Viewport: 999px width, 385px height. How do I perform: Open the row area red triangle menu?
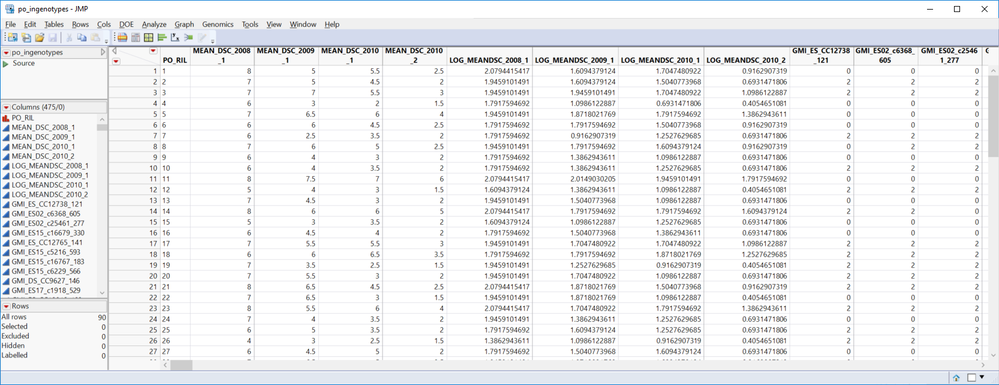click(116, 61)
